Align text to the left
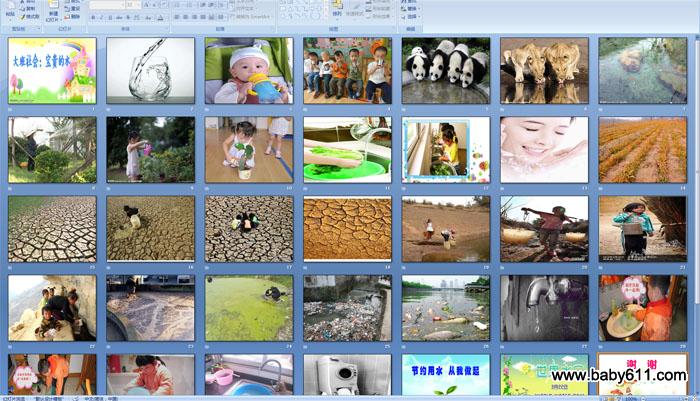 click(x=177, y=17)
